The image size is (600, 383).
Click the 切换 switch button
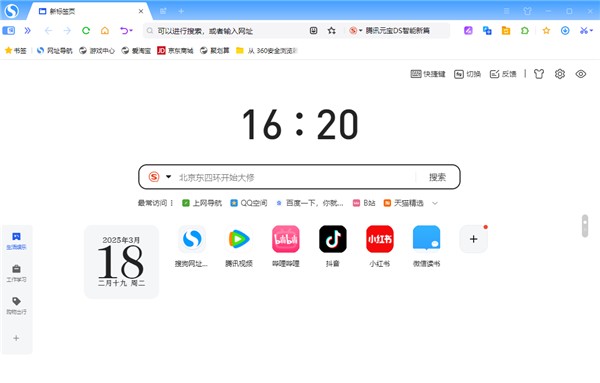[x=467, y=74]
